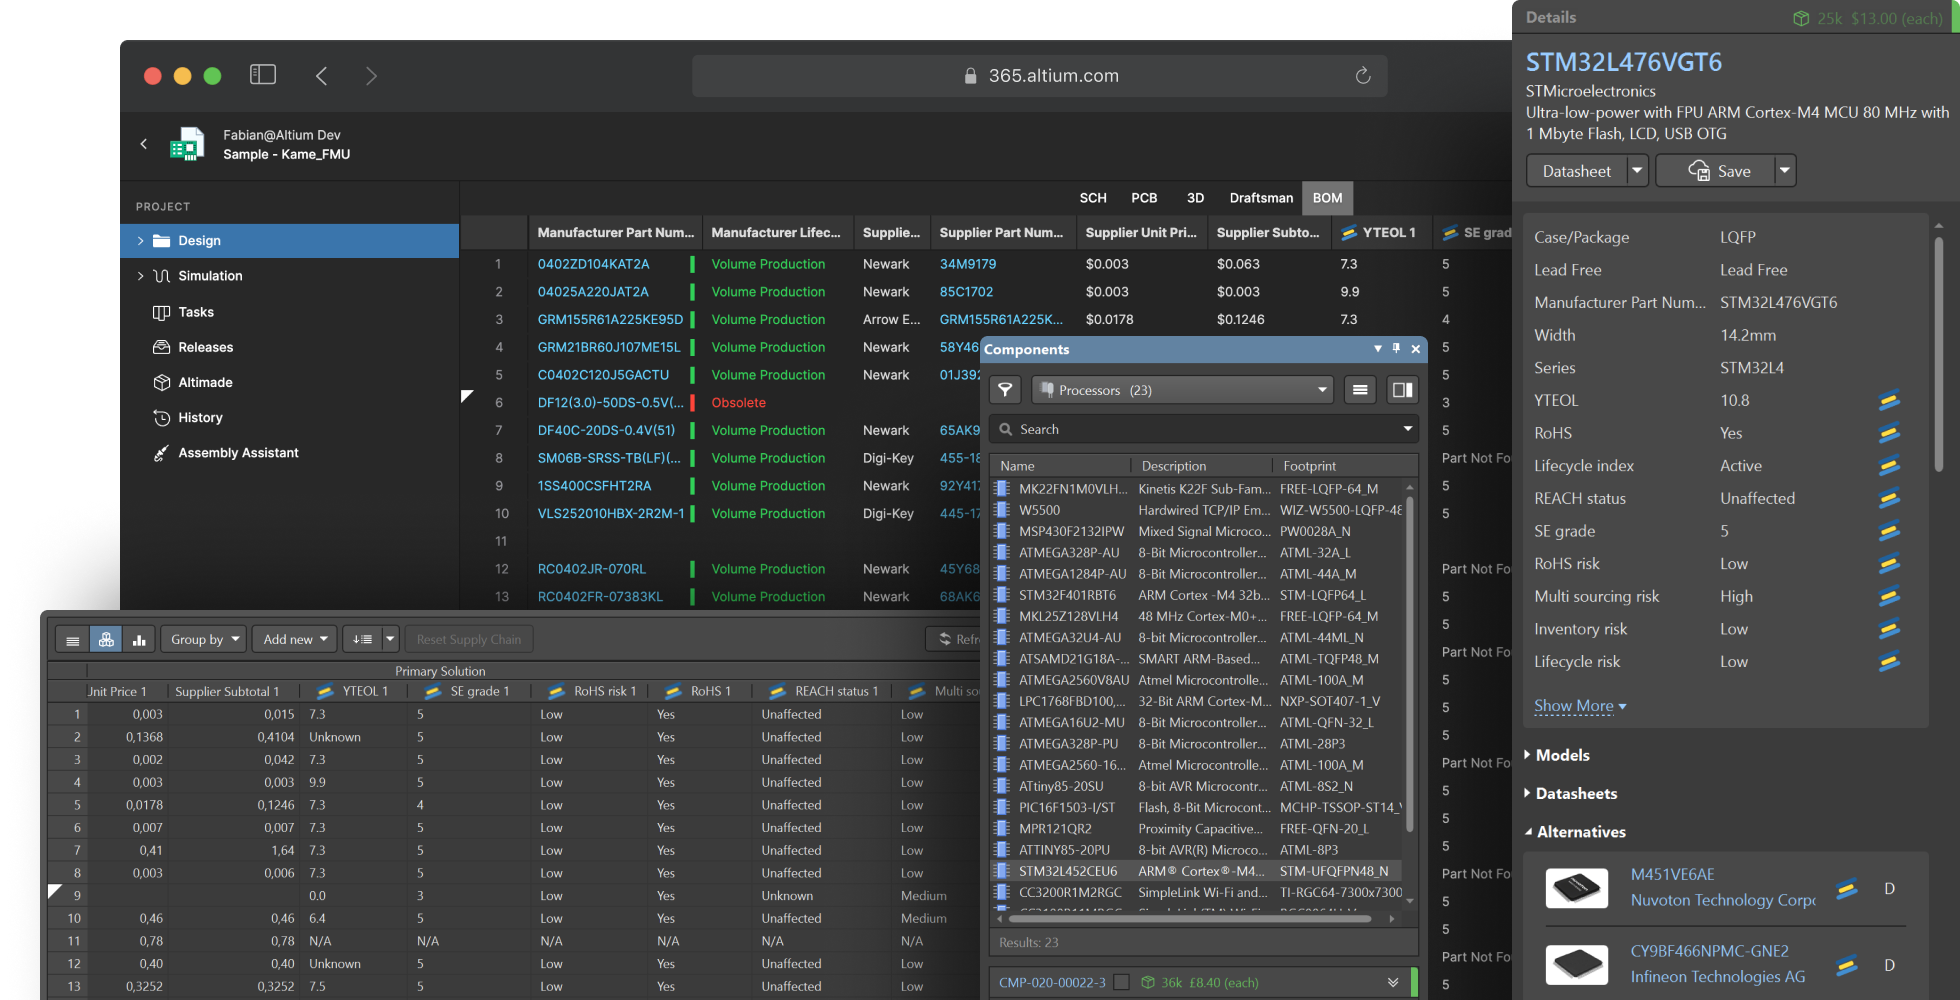This screenshot has width=1960, height=1000.
Task: Pin the Components panel
Action: (1396, 349)
